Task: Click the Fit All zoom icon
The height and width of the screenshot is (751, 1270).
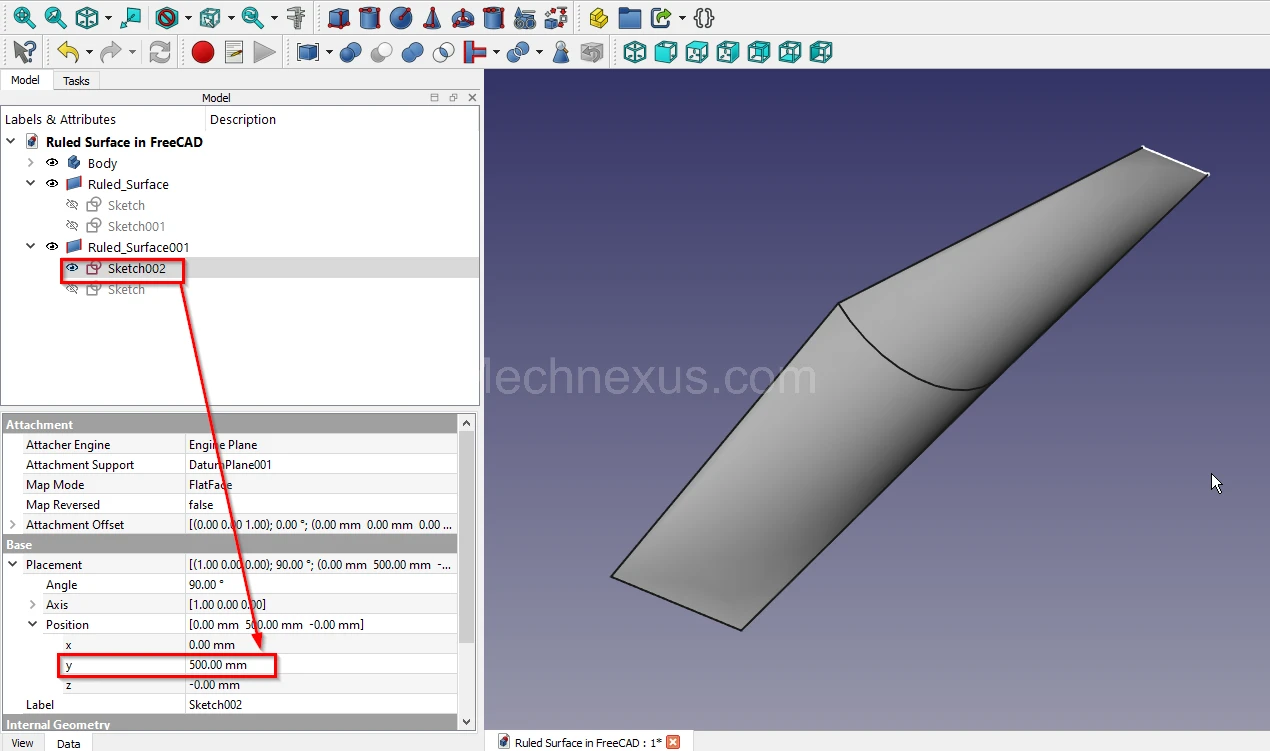Action: point(23,18)
